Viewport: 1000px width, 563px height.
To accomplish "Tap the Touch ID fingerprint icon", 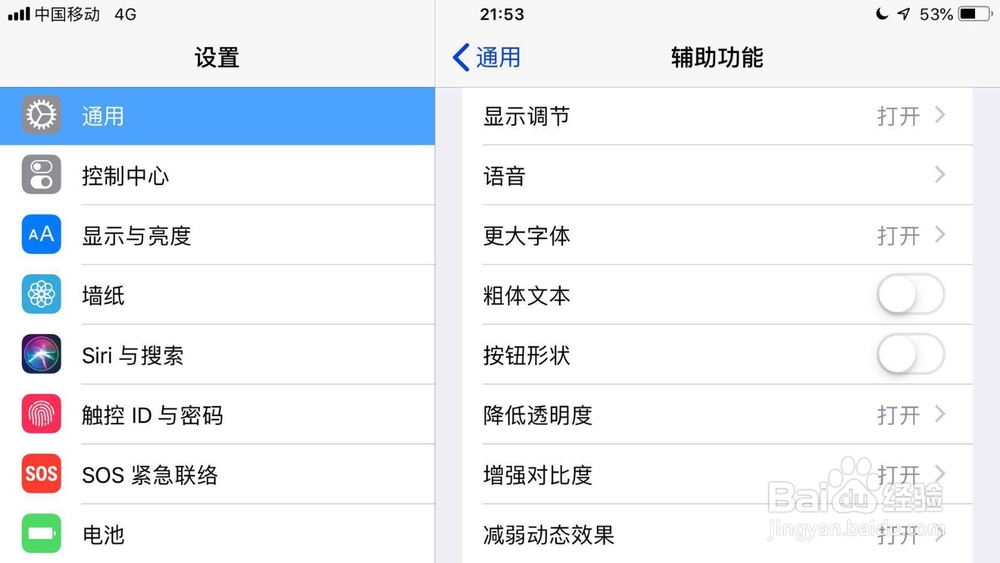I will (41, 415).
